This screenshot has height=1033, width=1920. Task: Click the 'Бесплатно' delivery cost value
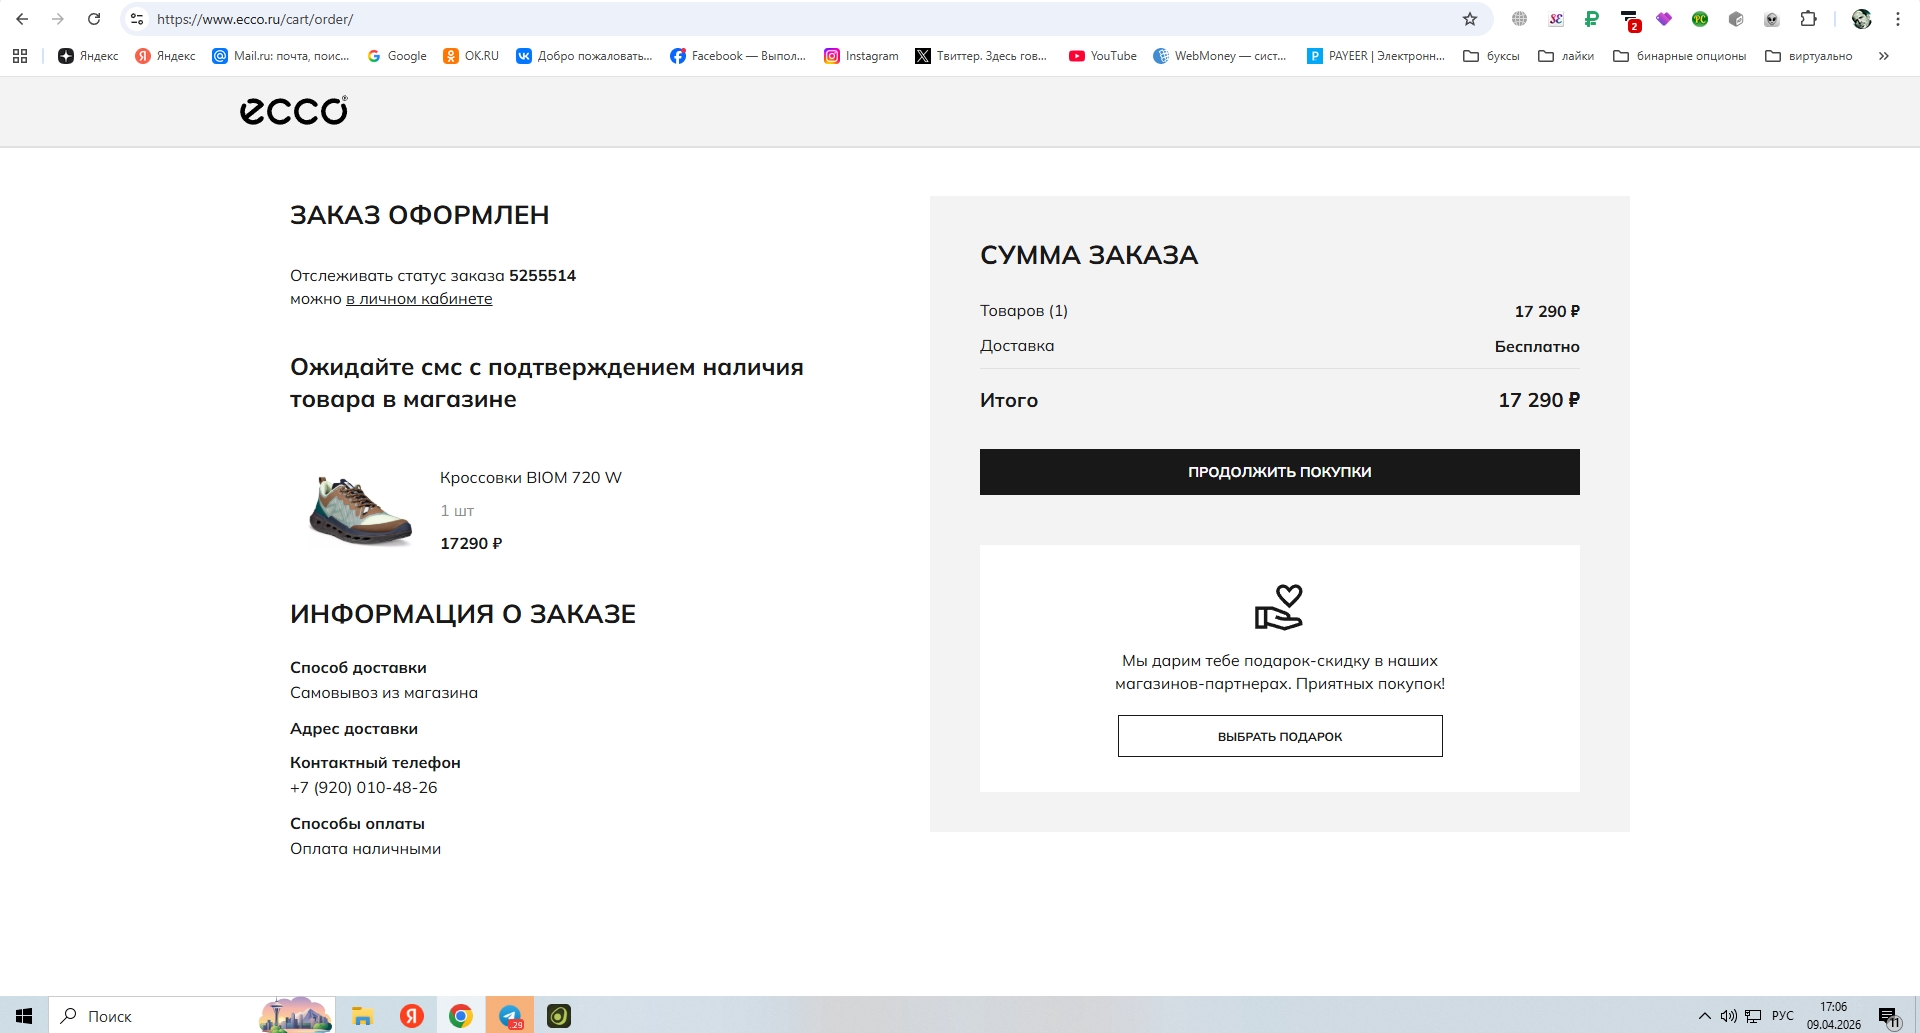pyautogui.click(x=1537, y=347)
